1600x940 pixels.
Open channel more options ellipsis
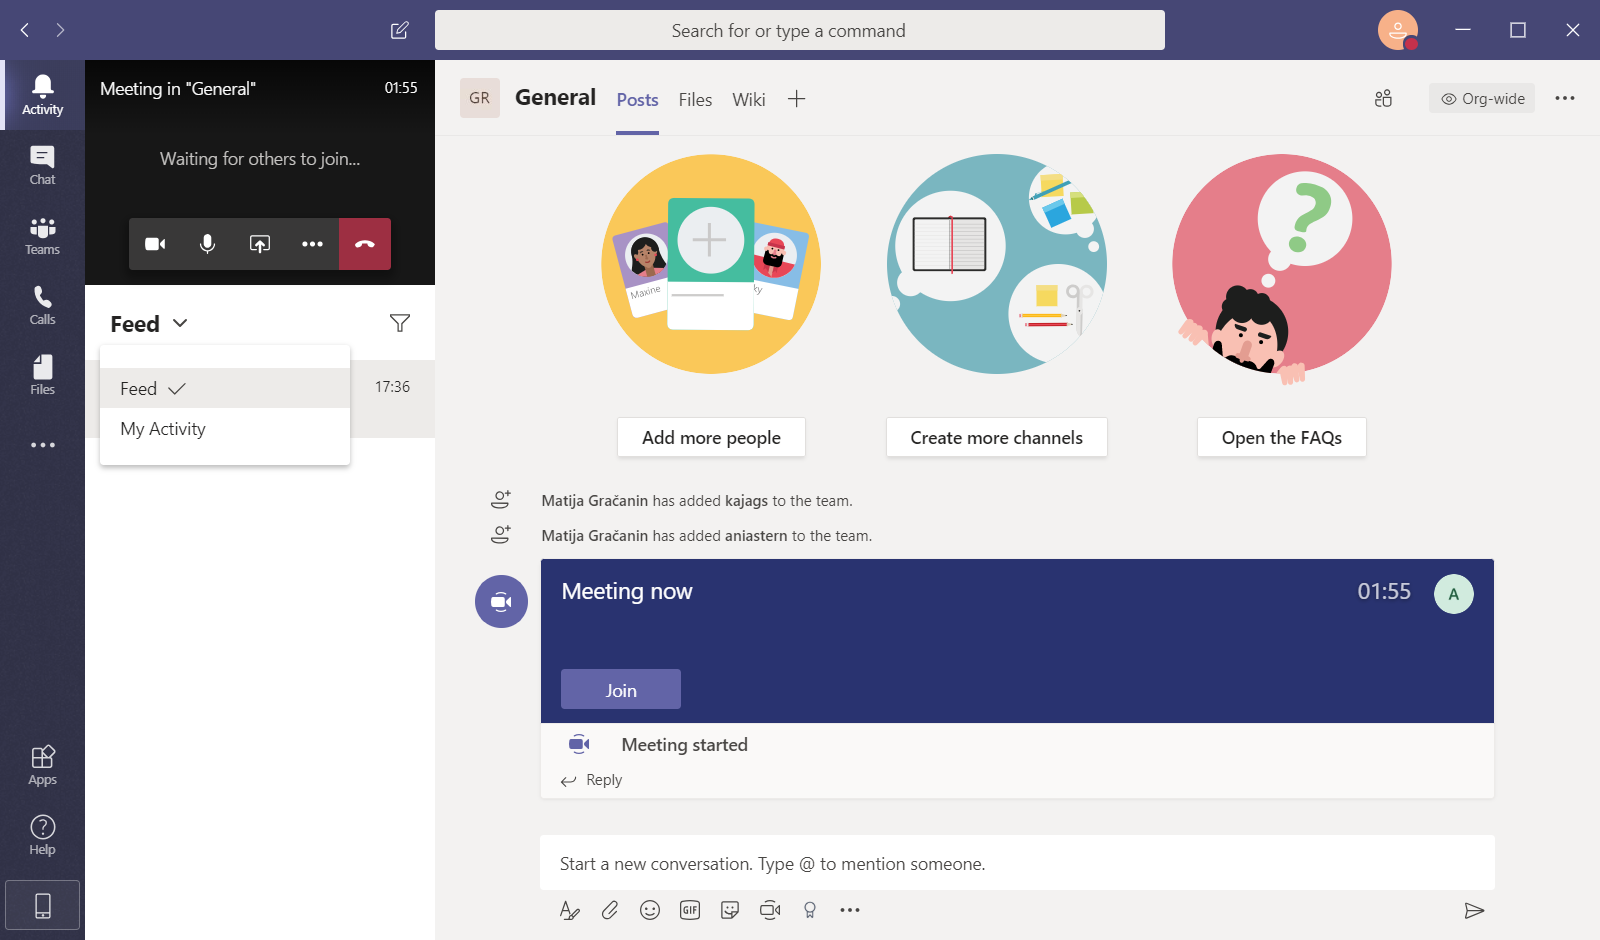(1565, 98)
